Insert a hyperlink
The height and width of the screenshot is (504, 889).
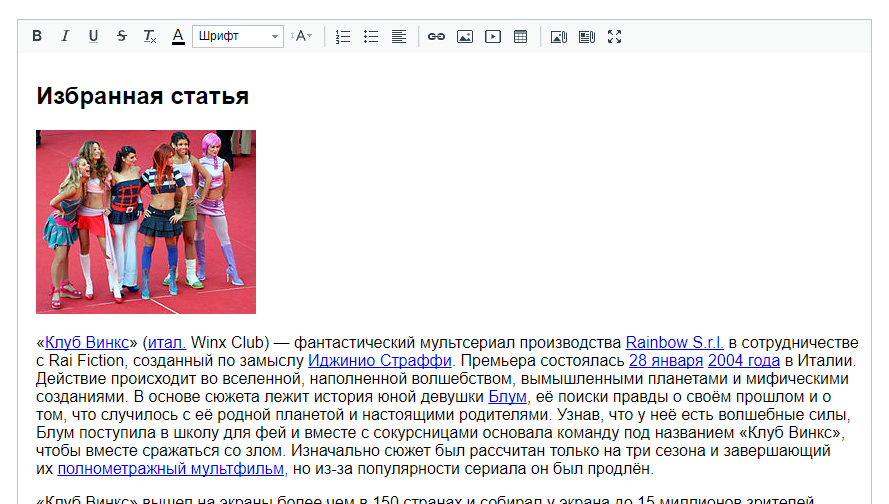436,37
